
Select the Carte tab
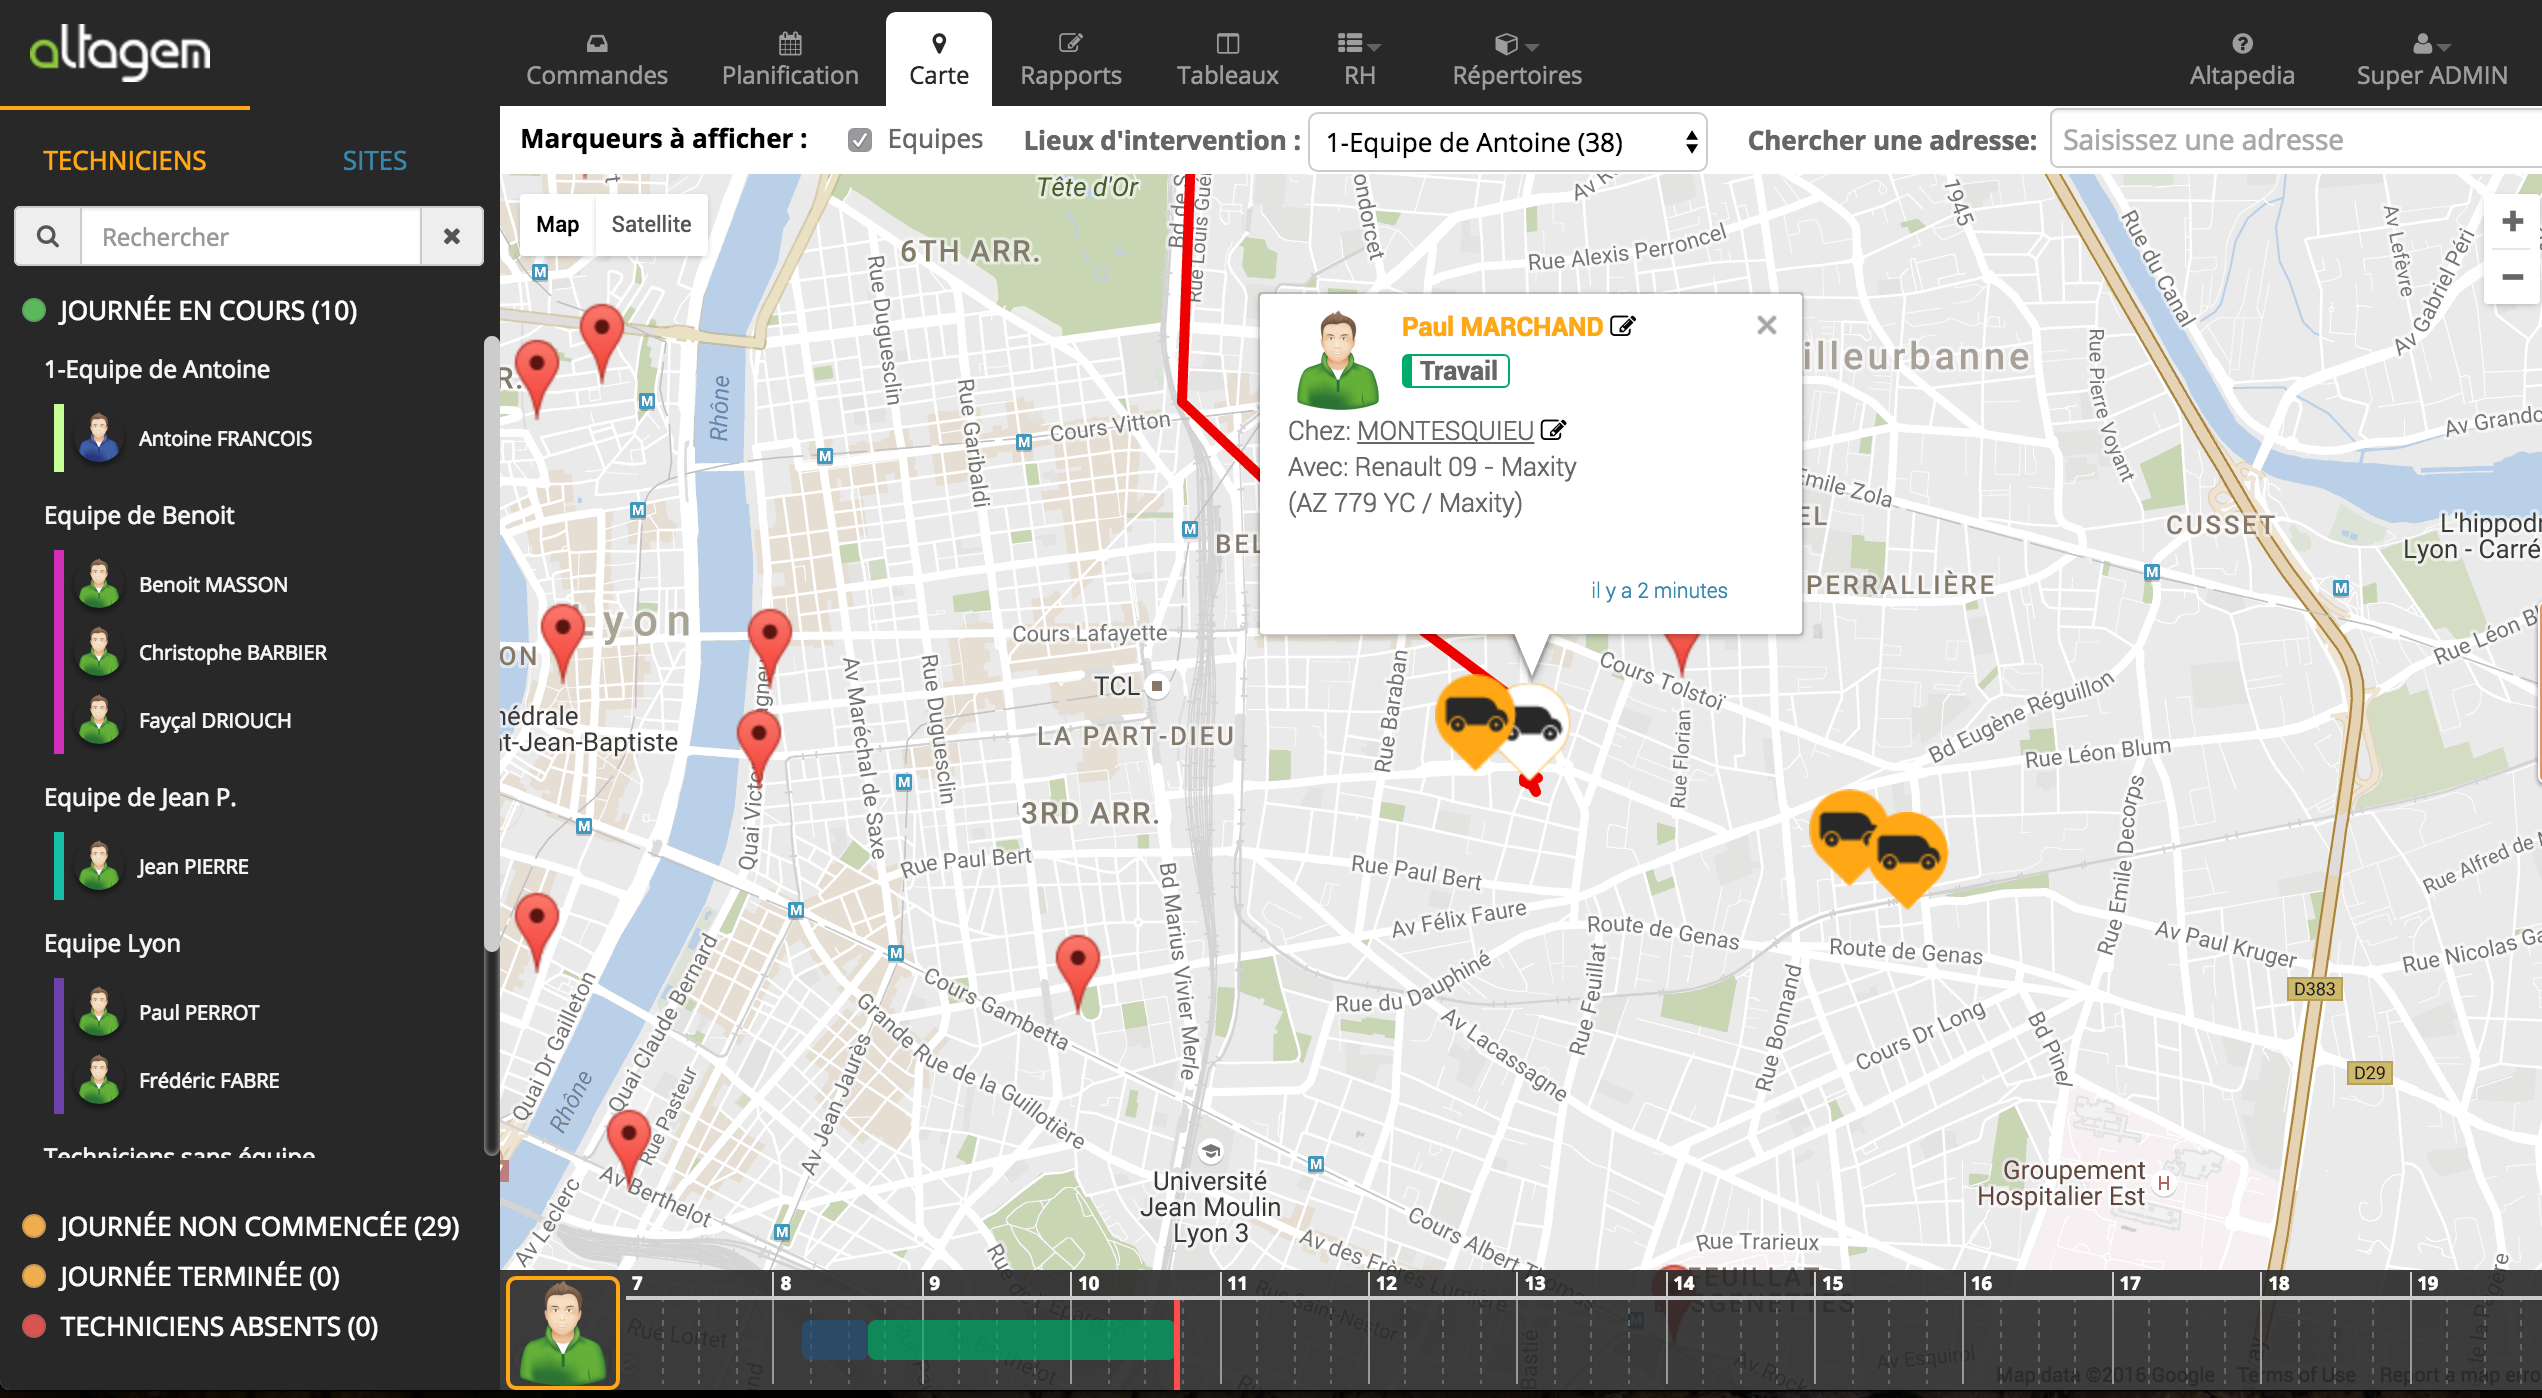coord(938,59)
